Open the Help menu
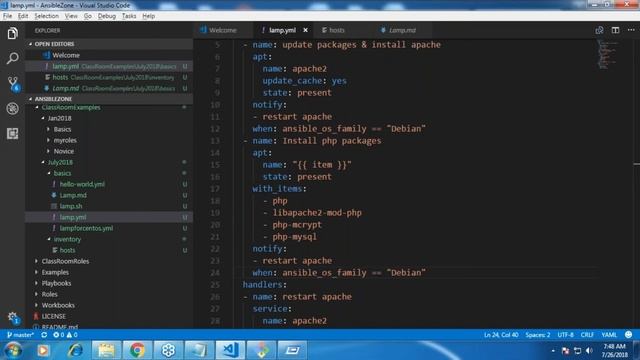 click(149, 16)
